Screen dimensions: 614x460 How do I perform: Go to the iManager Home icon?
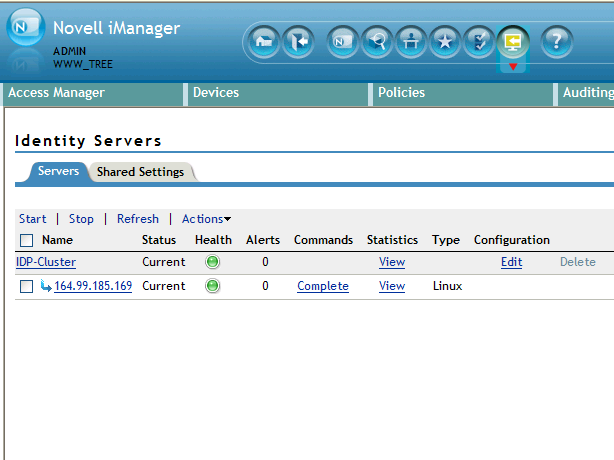click(264, 41)
